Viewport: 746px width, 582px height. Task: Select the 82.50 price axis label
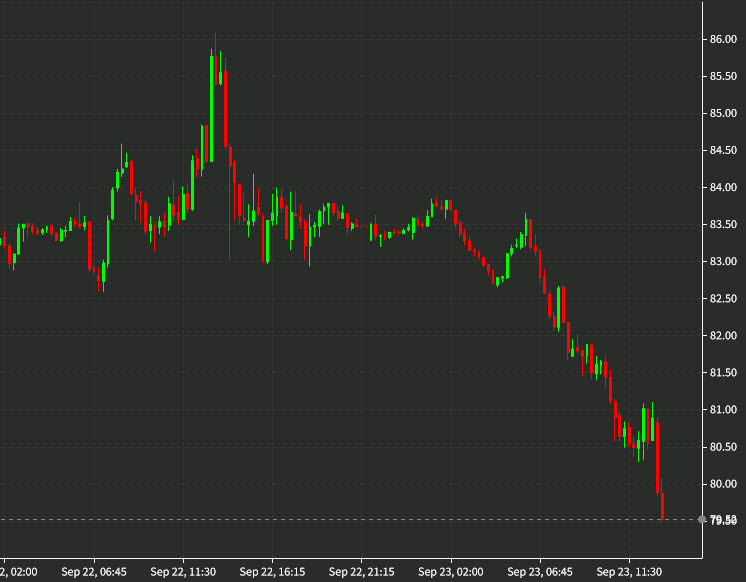click(x=723, y=298)
